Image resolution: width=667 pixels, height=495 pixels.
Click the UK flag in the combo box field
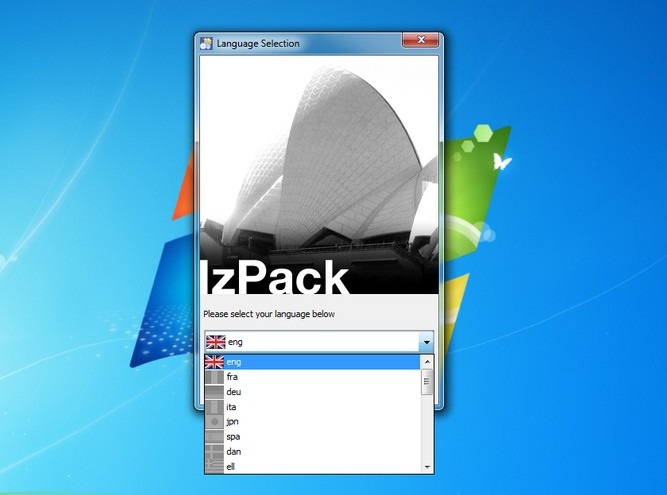click(x=216, y=342)
